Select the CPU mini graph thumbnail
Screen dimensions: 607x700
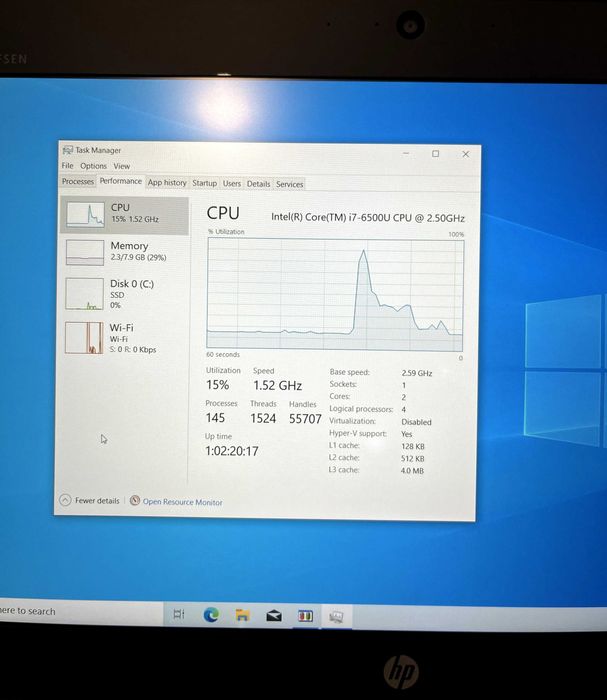click(85, 215)
